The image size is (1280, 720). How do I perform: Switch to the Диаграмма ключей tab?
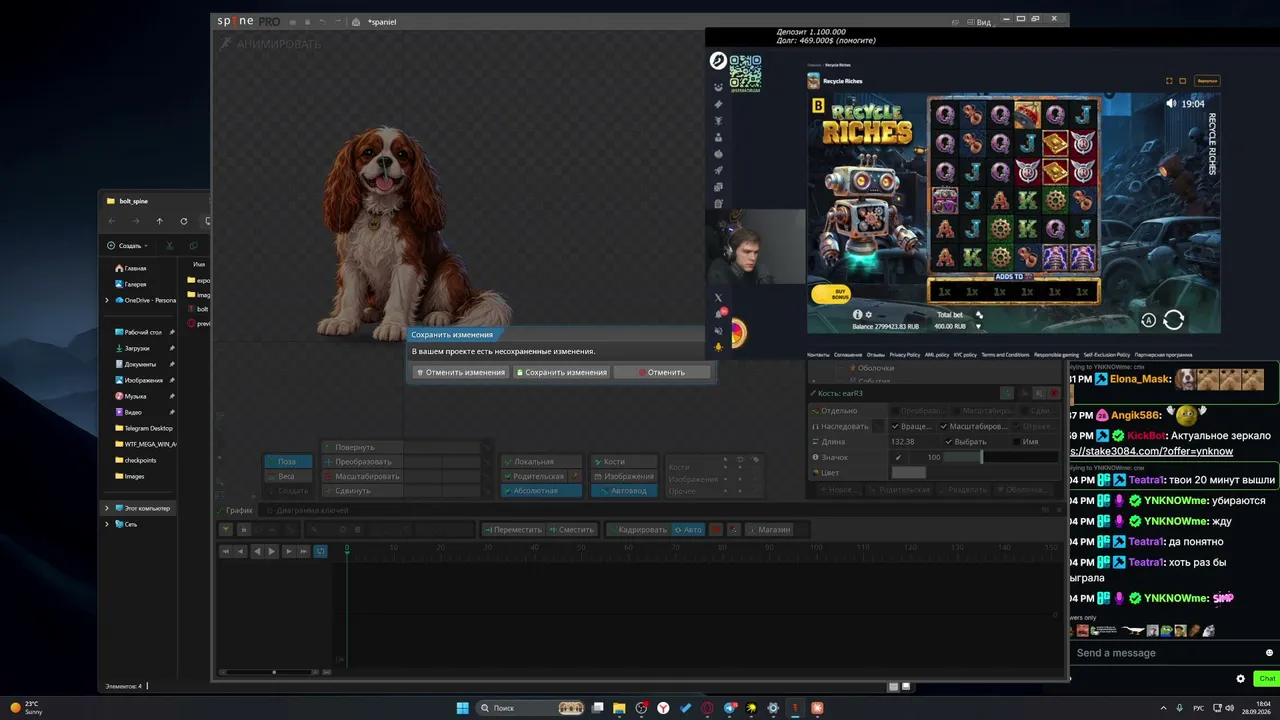pyautogui.click(x=312, y=510)
